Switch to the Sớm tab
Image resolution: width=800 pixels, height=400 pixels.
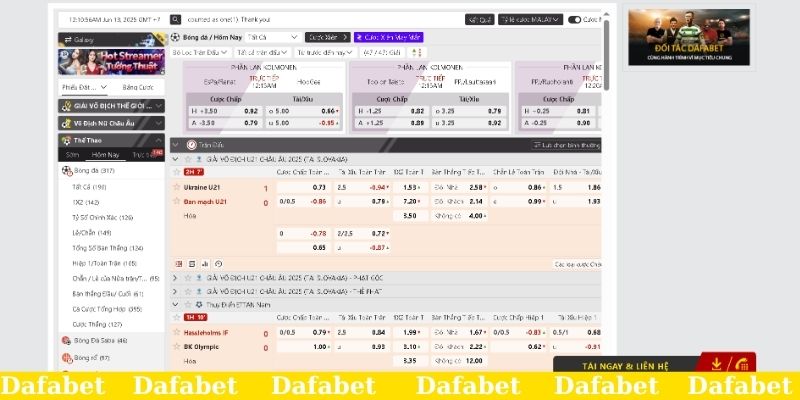[x=72, y=155]
